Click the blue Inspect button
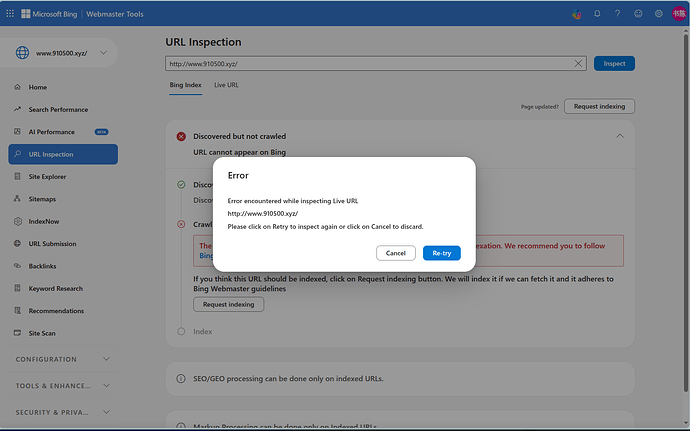Screen dimensions: 690x431 pyautogui.click(x=614, y=63)
